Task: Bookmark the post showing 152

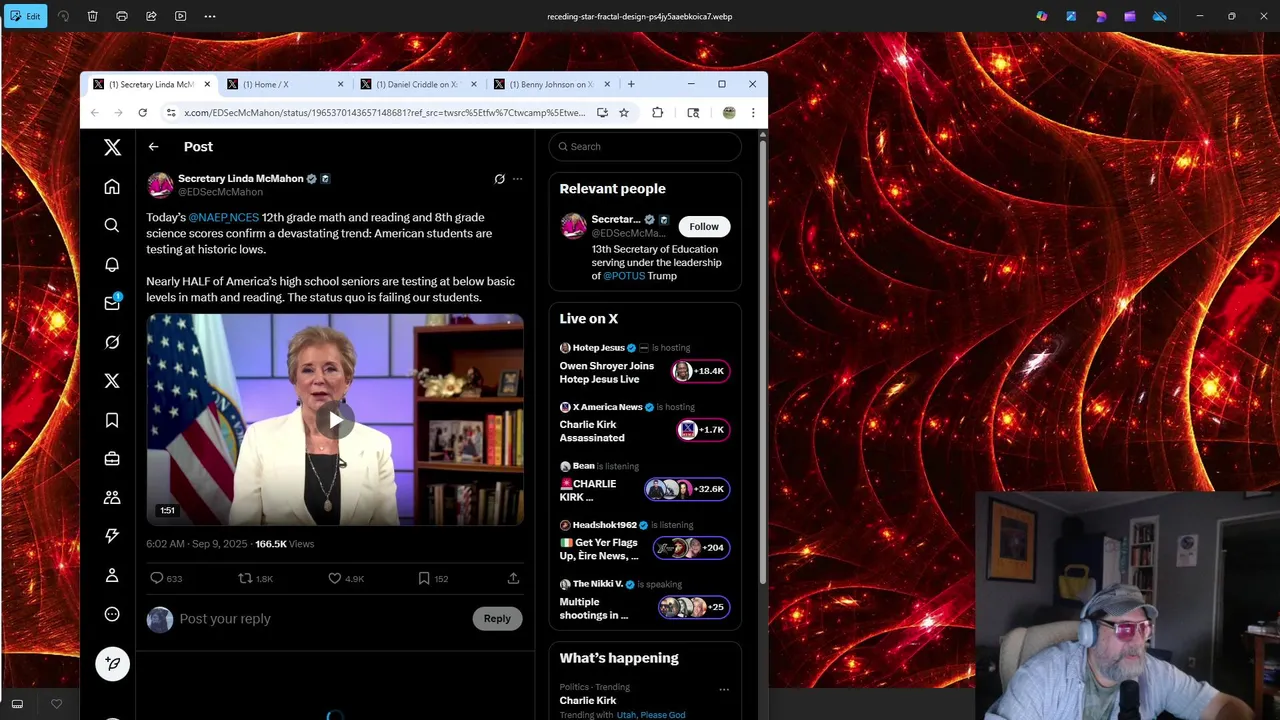Action: (x=433, y=578)
